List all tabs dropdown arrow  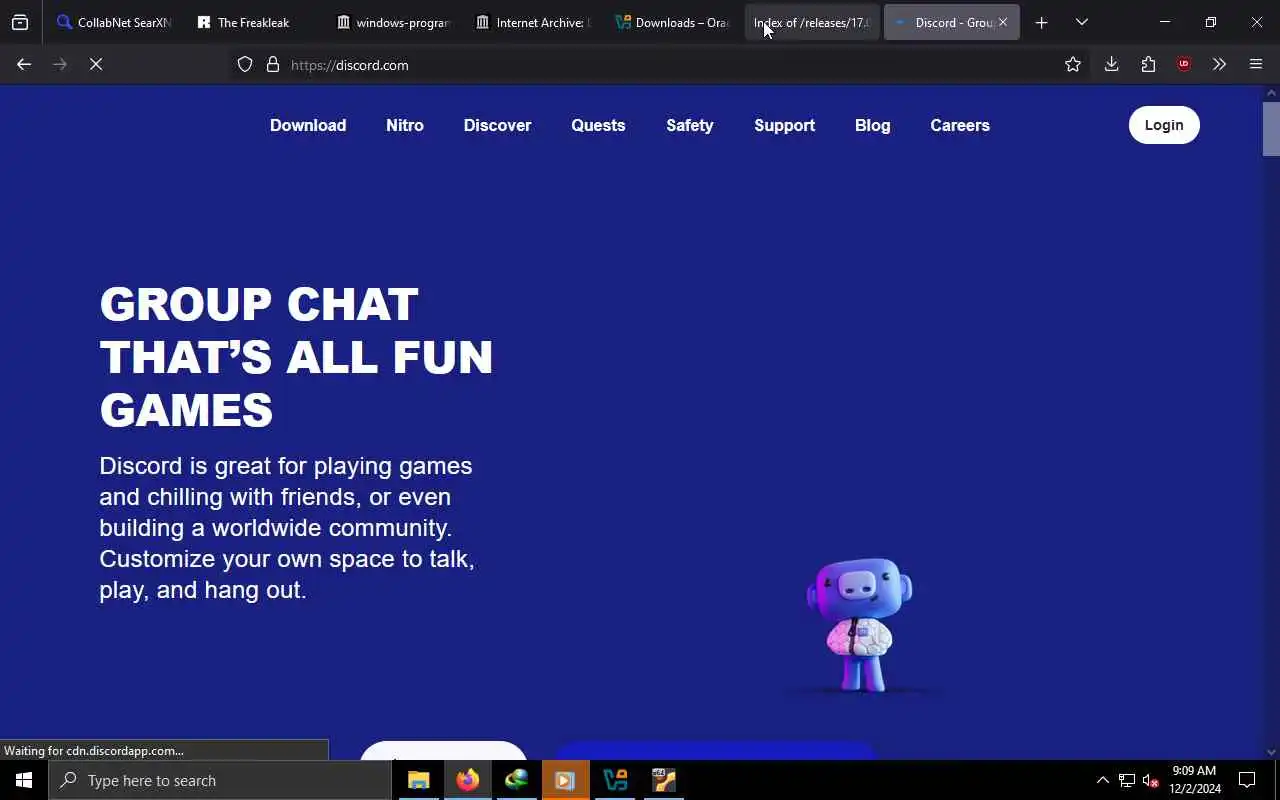[1082, 22]
